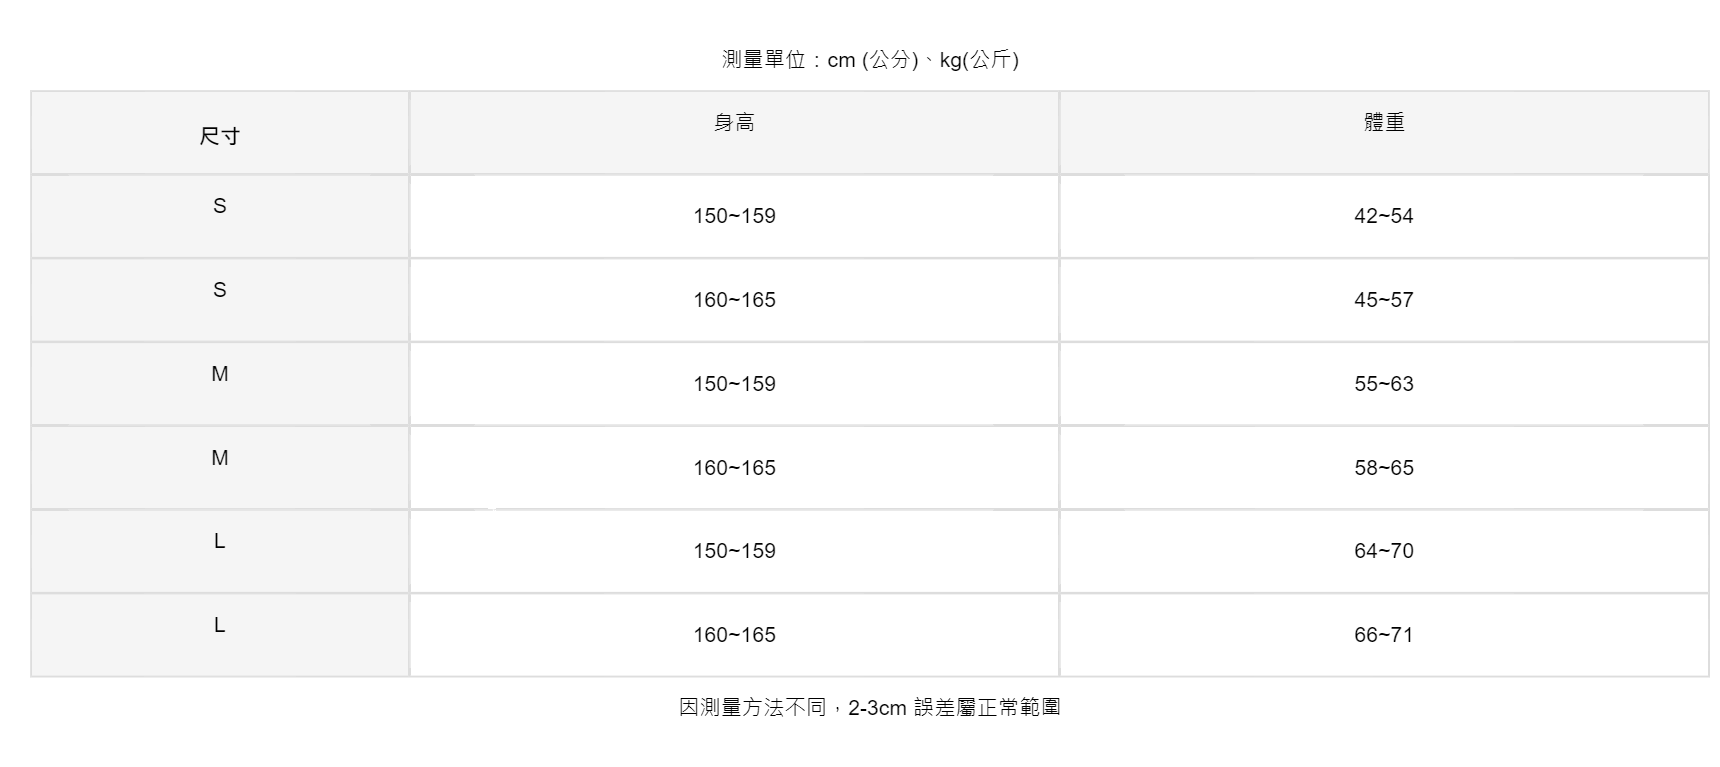Select the 58~65 weight cell

coord(1384,468)
